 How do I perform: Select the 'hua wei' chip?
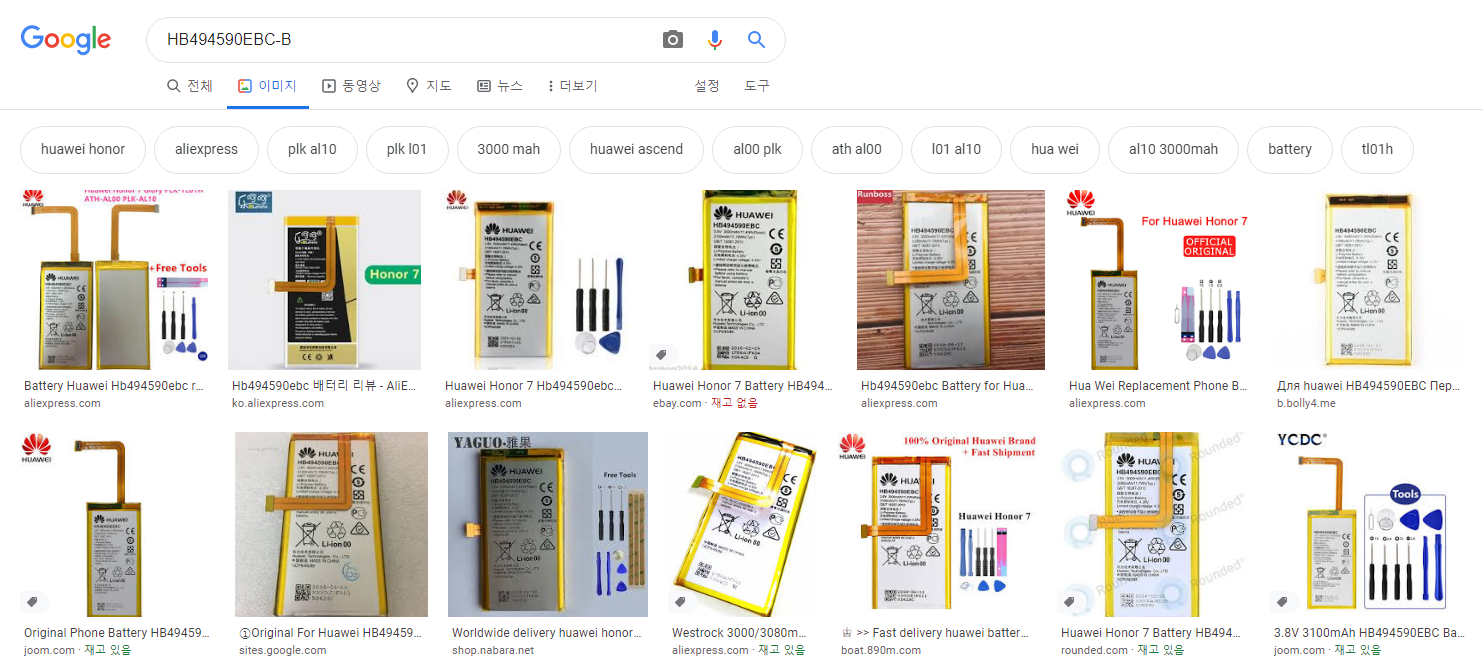coord(1055,149)
